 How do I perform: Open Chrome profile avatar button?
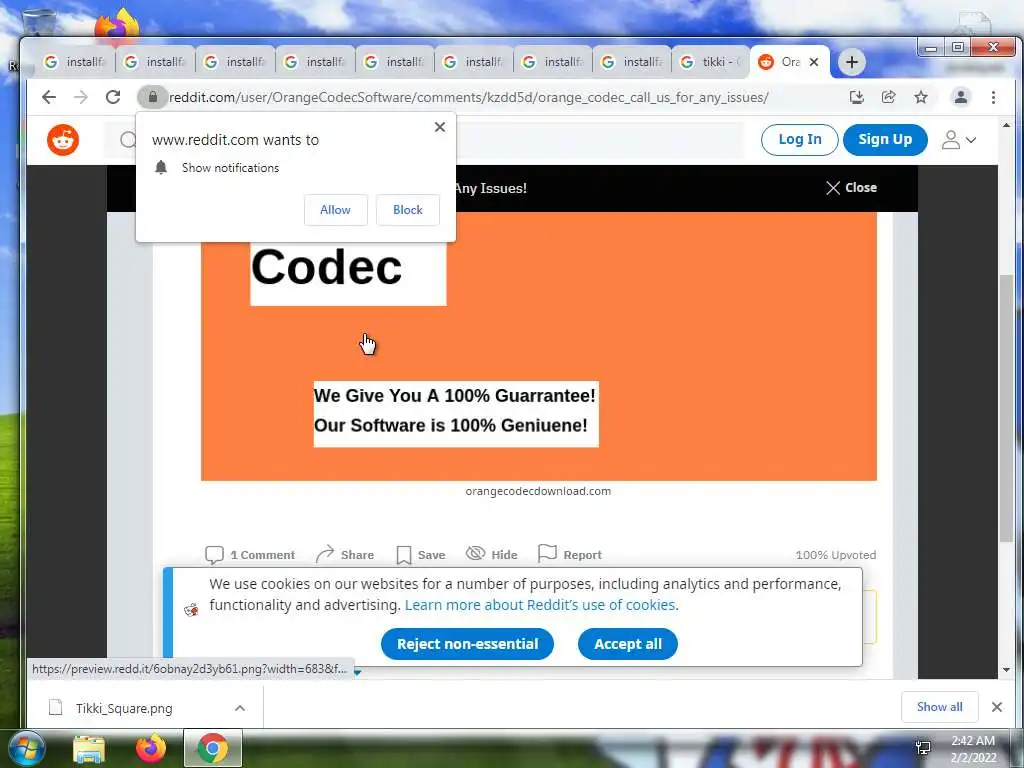(961, 97)
